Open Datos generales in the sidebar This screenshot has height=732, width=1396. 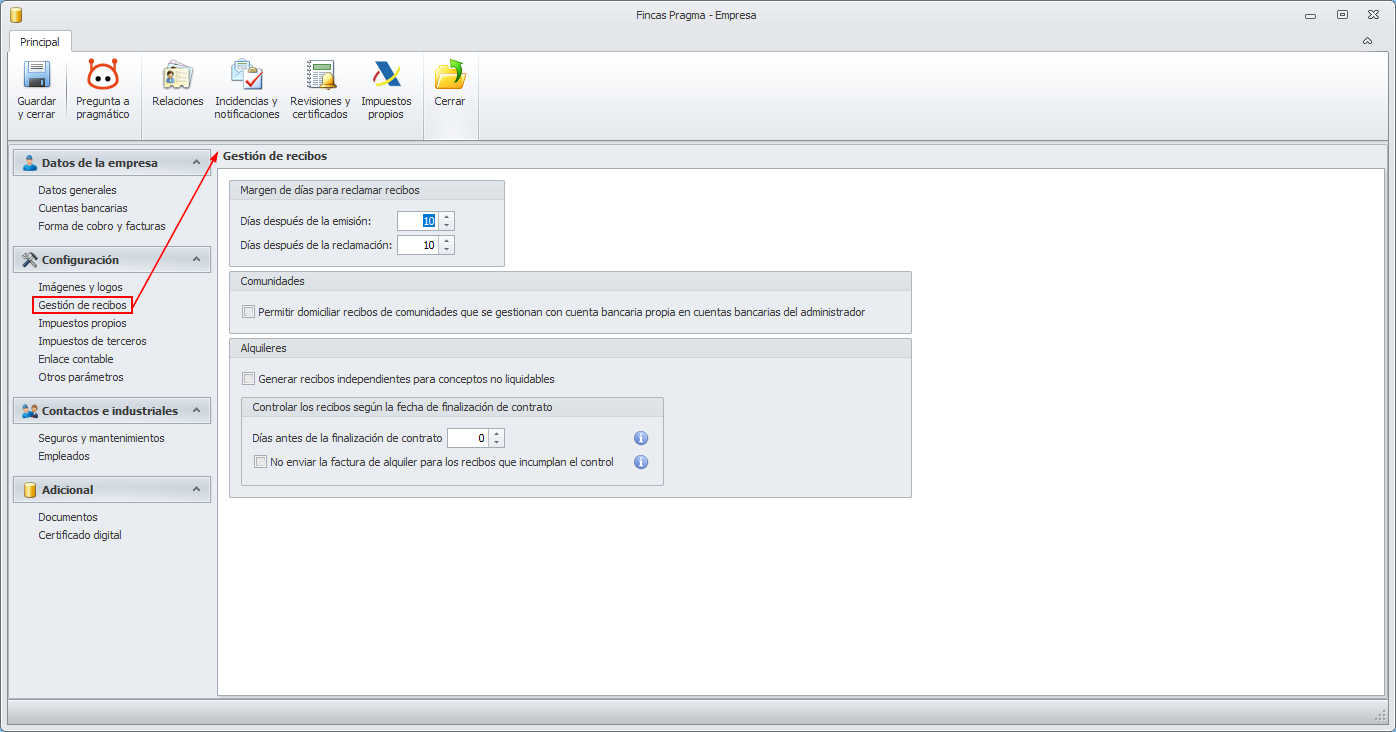tap(77, 190)
